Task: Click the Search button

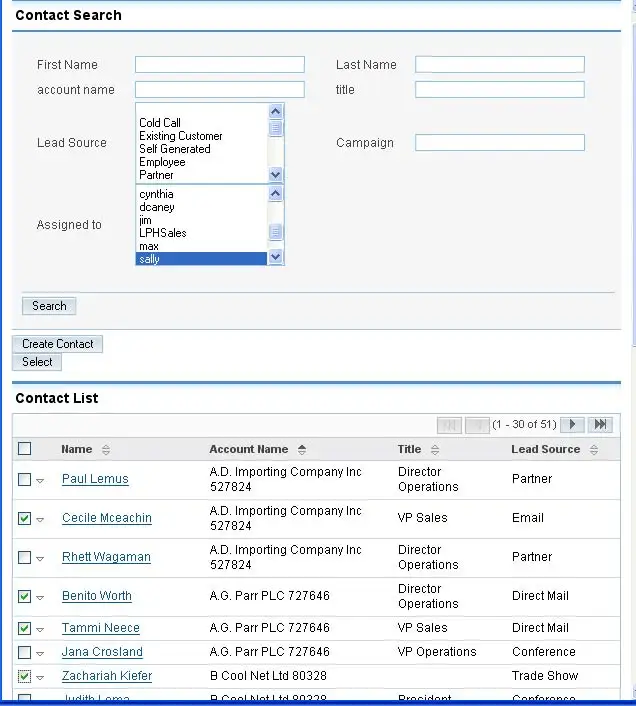Action: [x=49, y=306]
